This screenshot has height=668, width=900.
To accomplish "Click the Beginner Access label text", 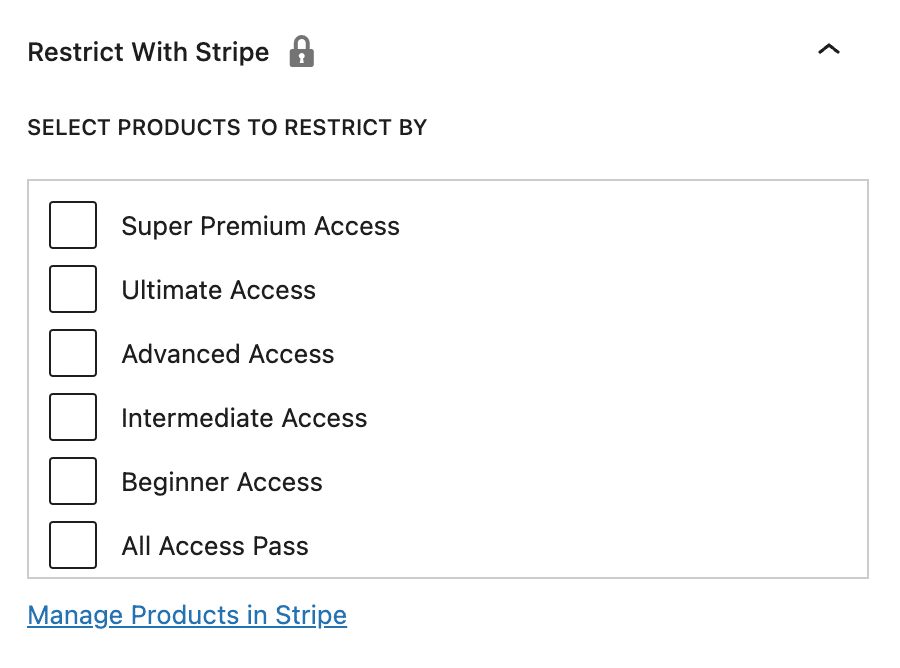I will [222, 482].
